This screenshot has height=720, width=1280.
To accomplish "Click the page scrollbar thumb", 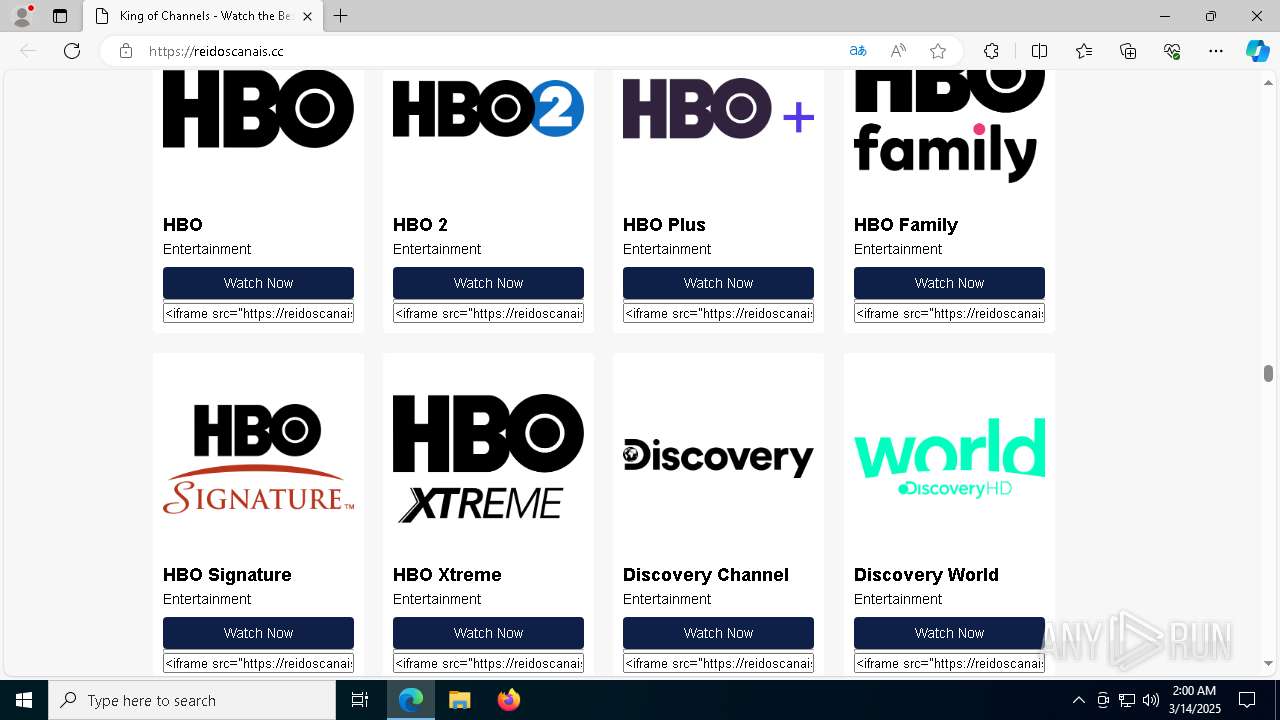I will click(1268, 373).
